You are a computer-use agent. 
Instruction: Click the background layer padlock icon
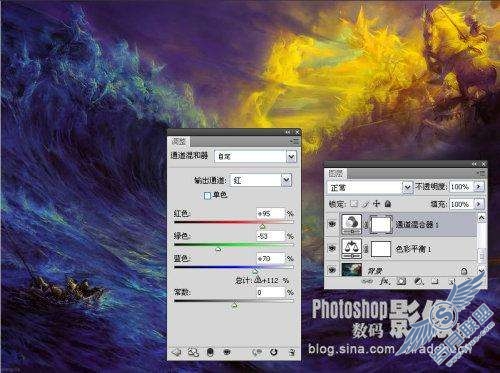[464, 271]
